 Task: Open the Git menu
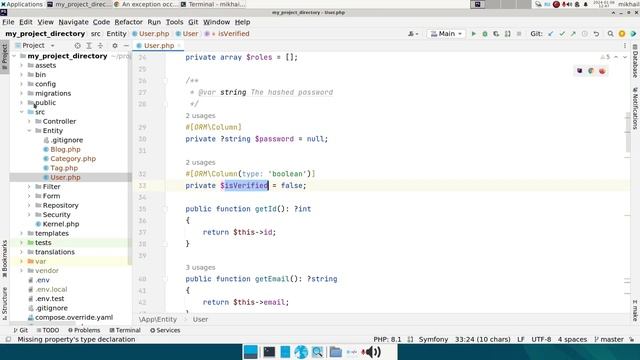(193, 22)
